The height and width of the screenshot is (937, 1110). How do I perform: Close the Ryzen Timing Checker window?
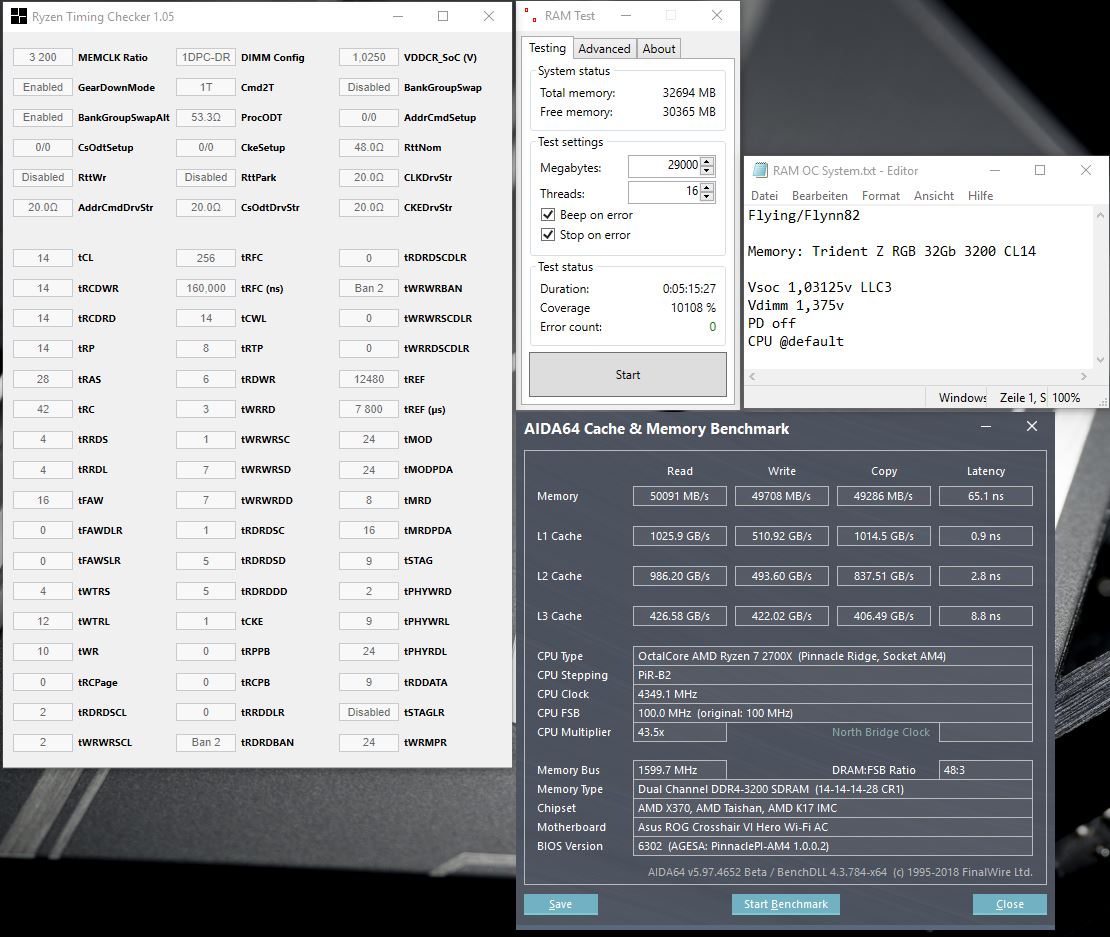coord(488,16)
